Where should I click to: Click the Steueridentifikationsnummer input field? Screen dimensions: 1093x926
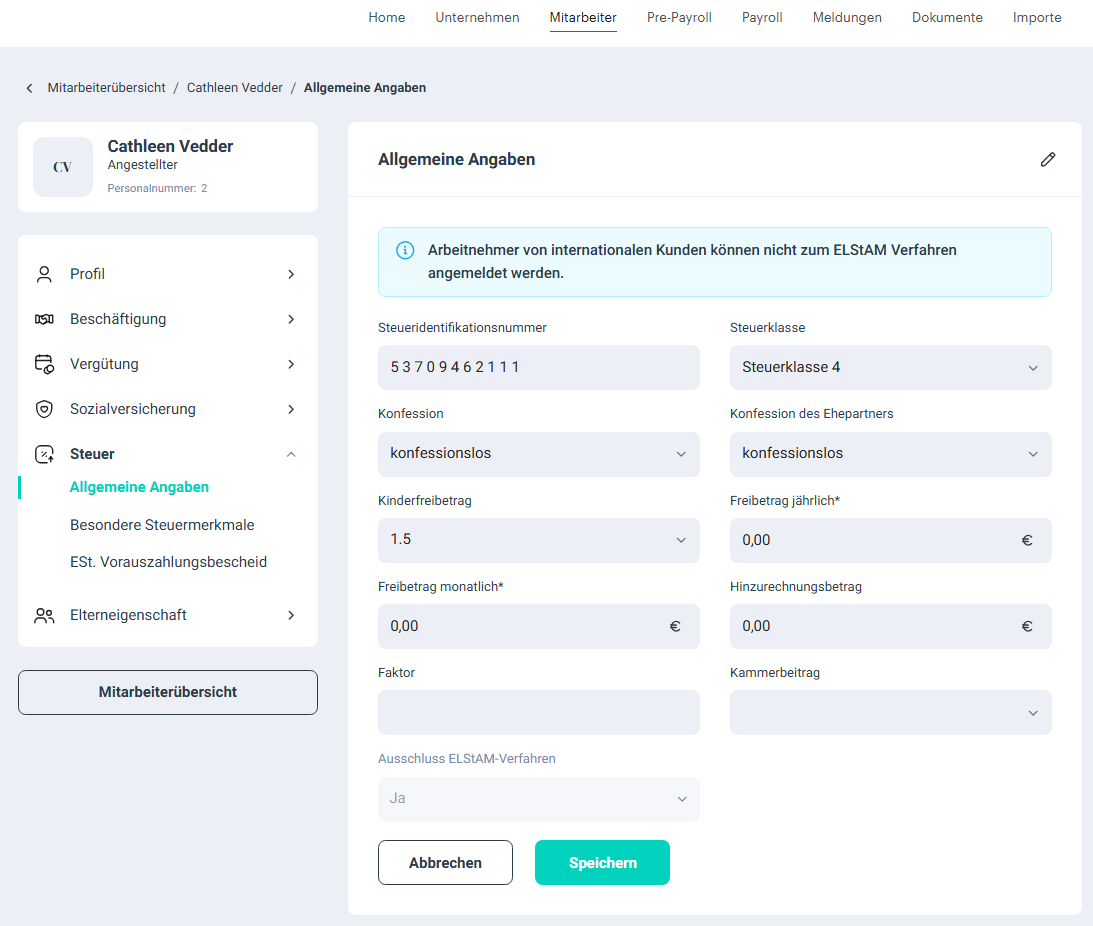coord(538,367)
